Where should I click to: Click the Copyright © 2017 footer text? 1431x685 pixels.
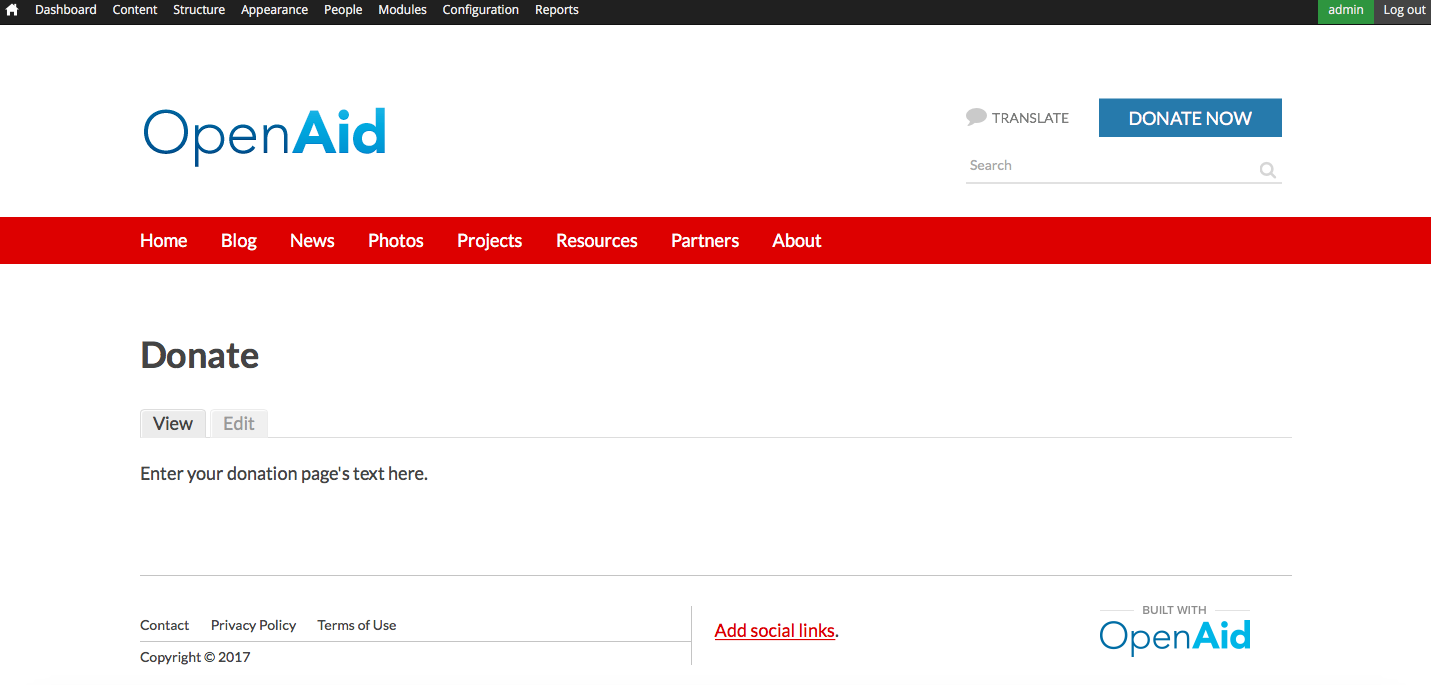point(195,657)
